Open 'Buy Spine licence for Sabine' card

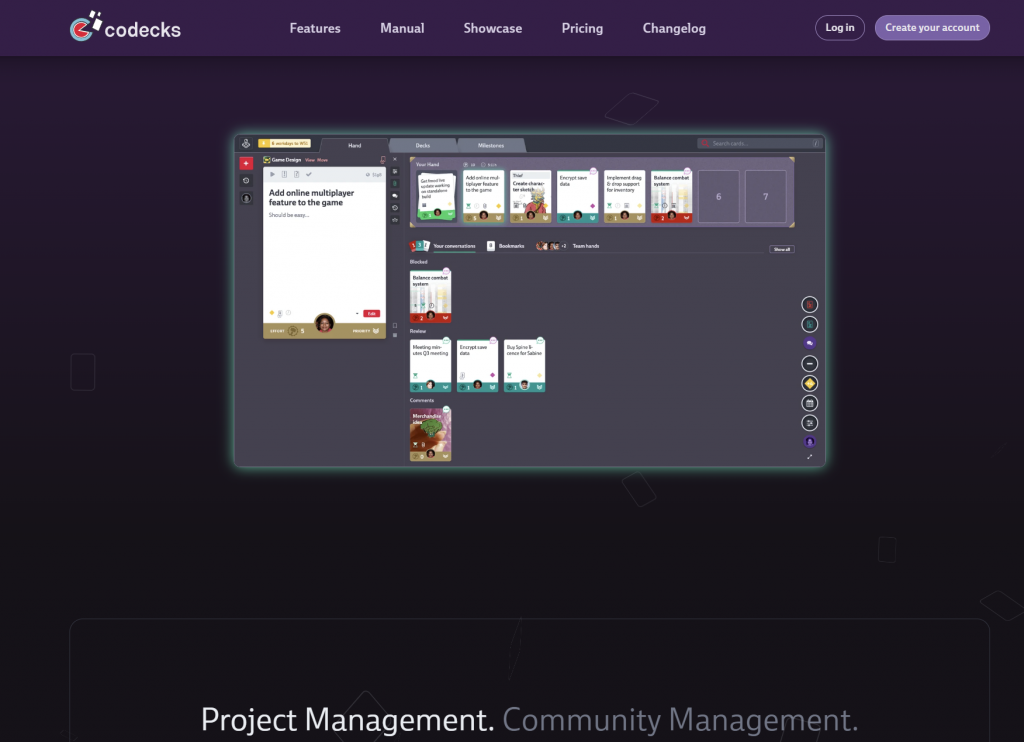tap(524, 366)
